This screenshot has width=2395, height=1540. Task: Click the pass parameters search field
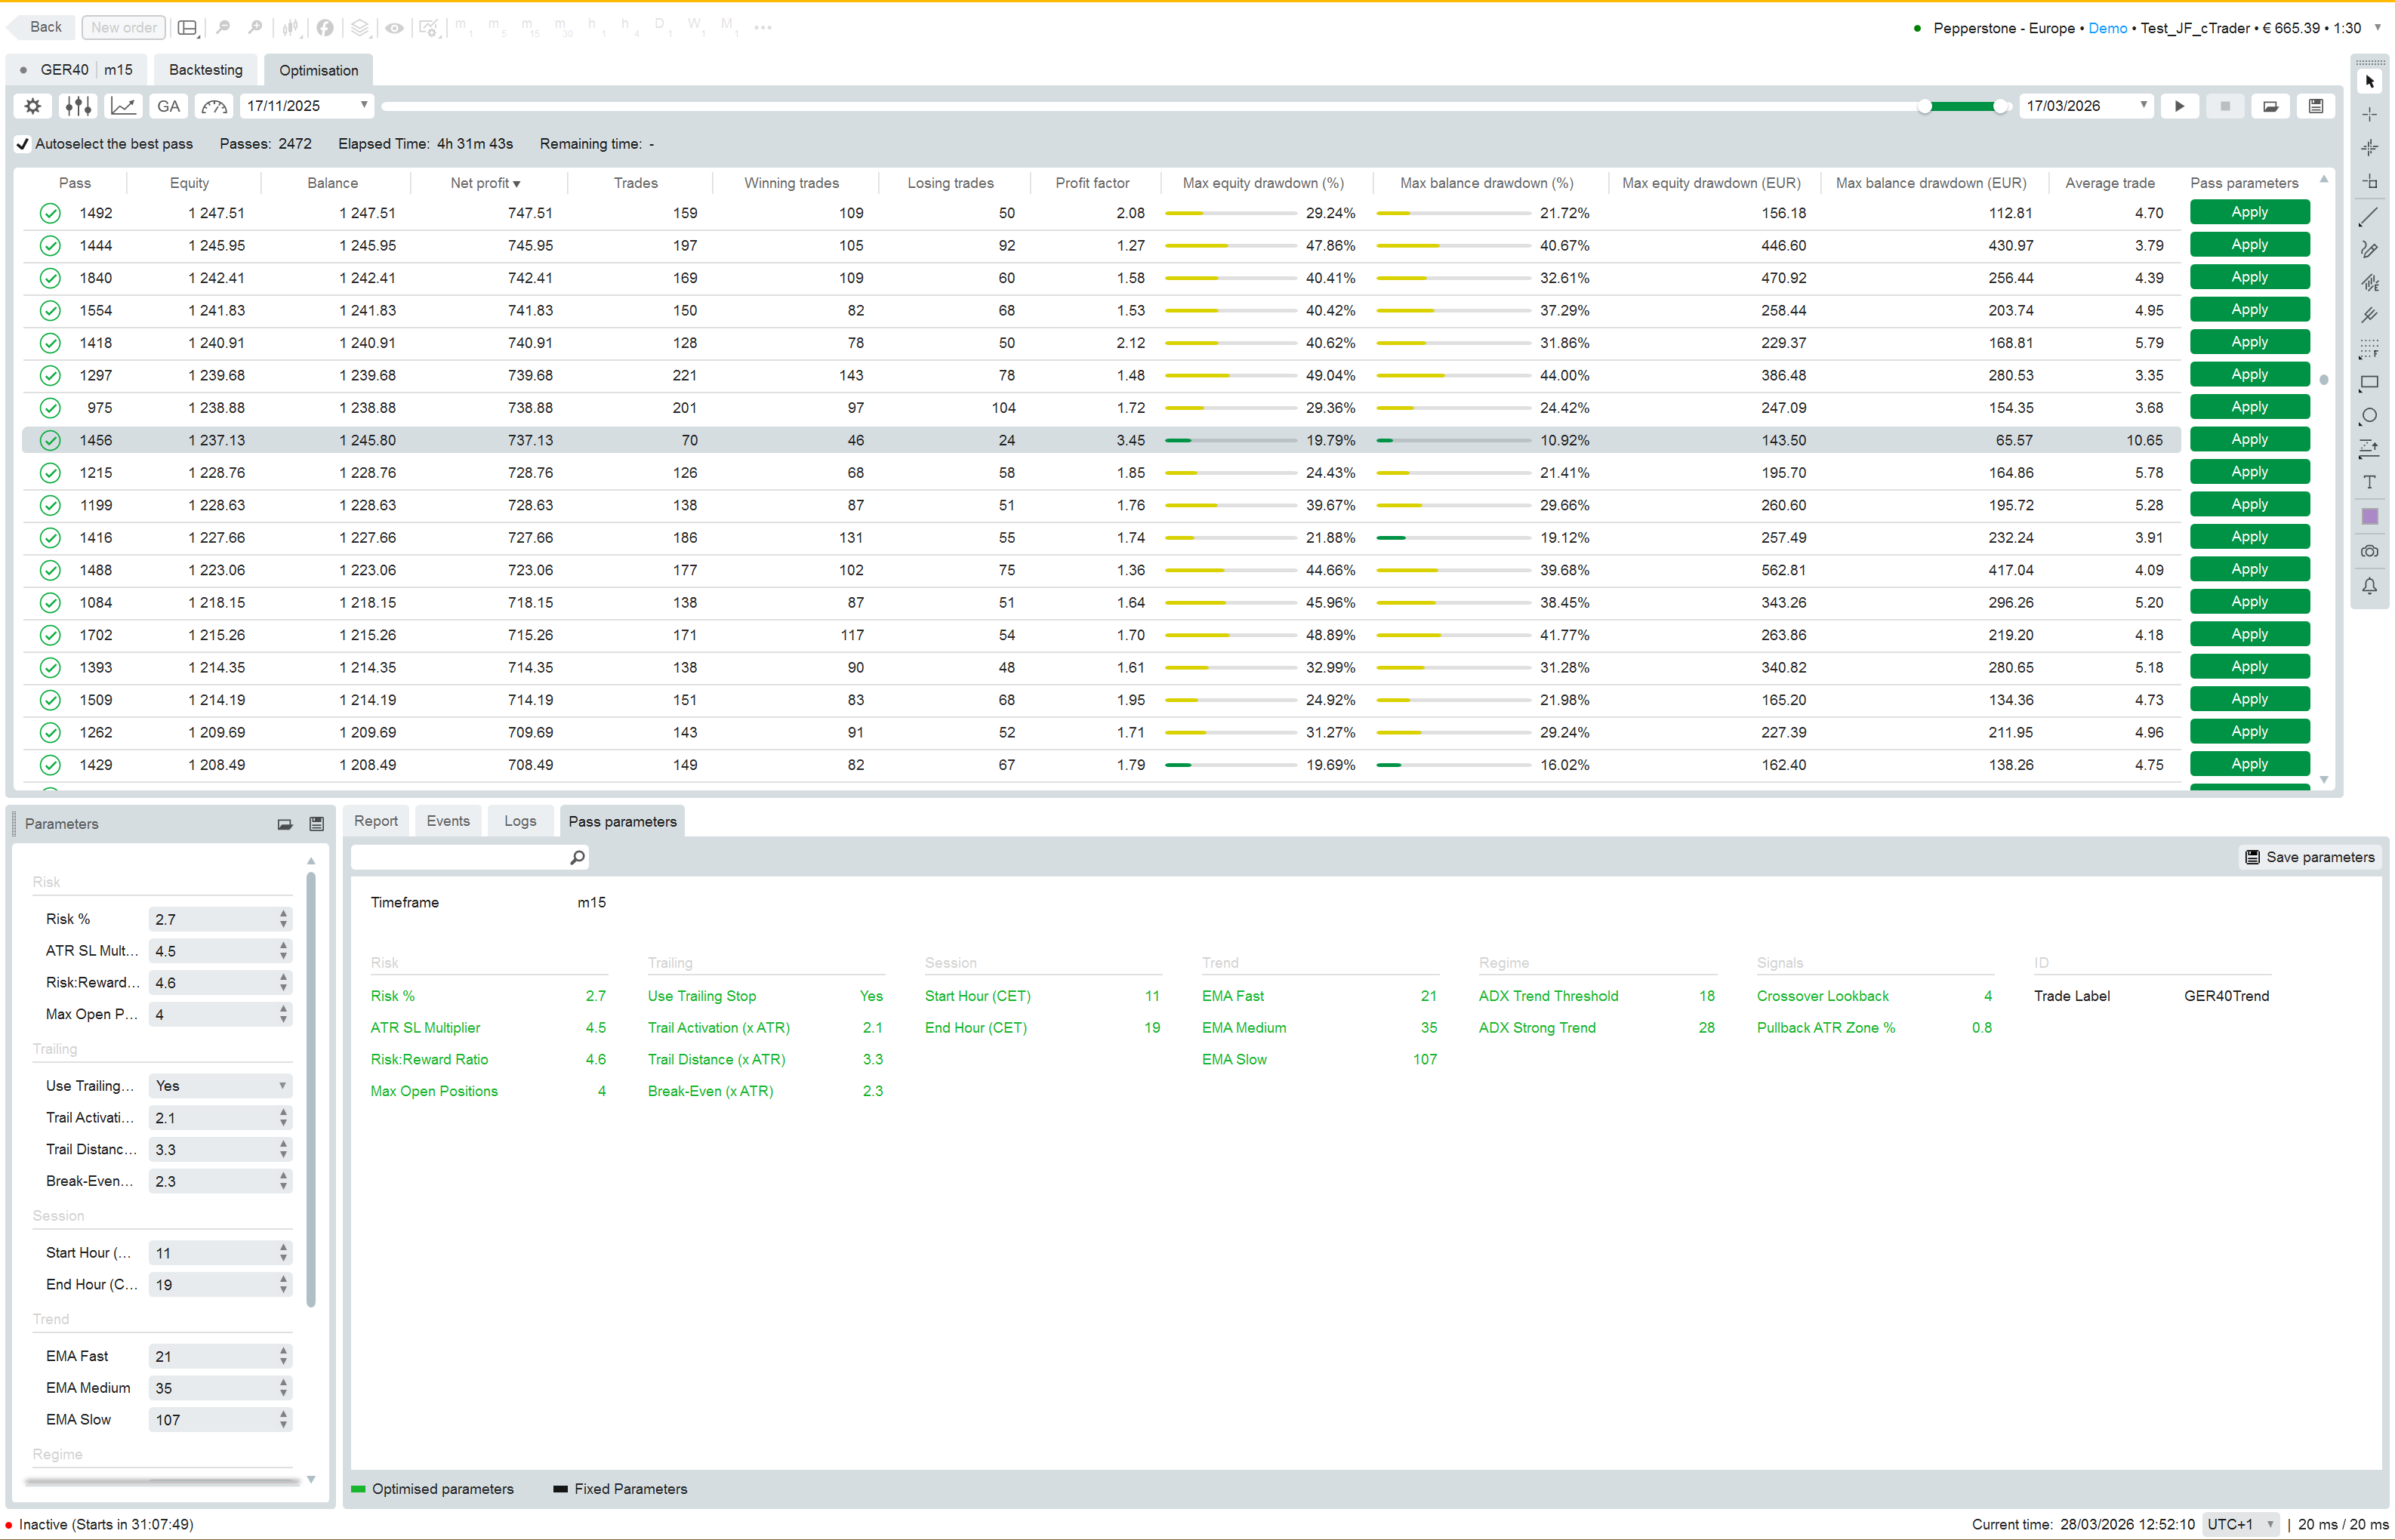pos(460,857)
